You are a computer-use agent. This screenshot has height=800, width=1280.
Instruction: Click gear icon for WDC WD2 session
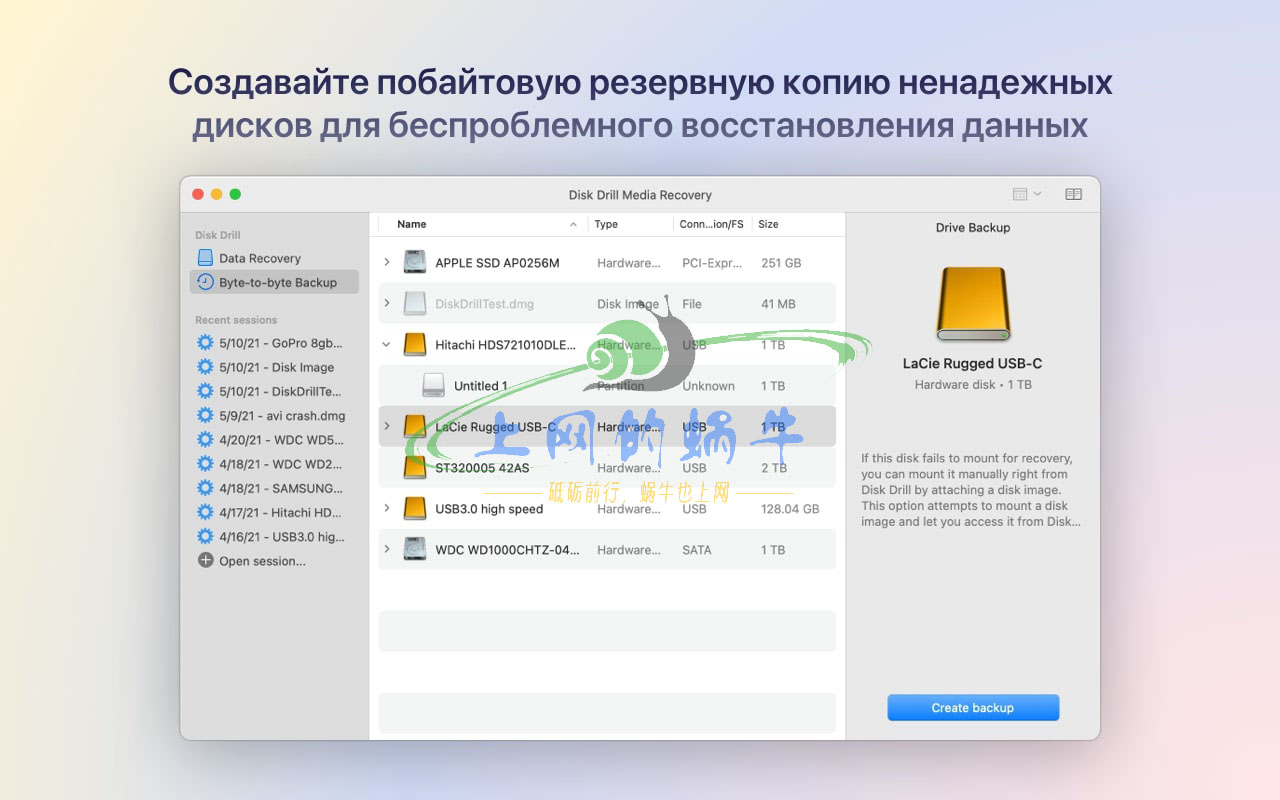point(205,464)
